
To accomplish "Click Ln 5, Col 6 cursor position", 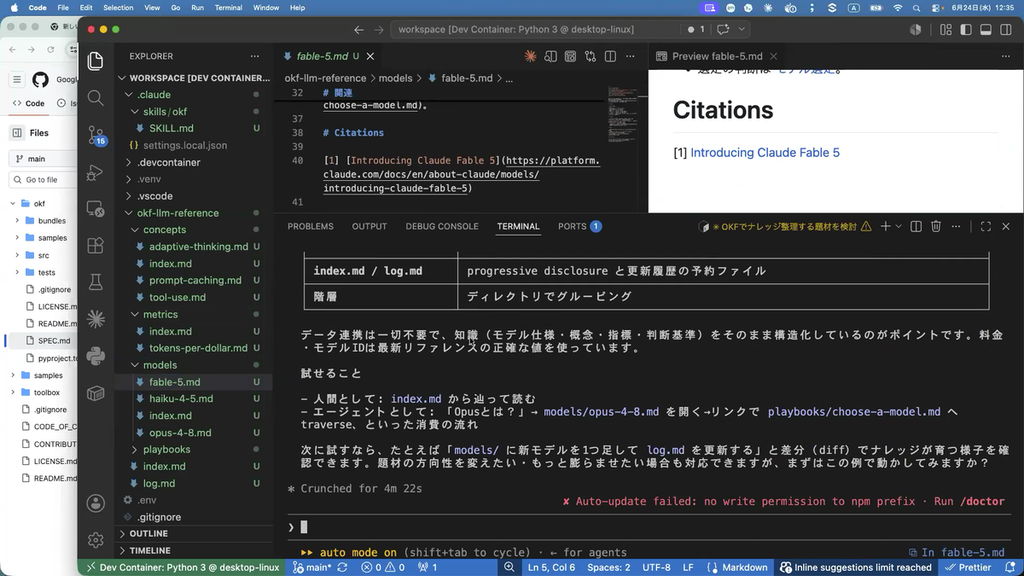I will click(x=551, y=568).
